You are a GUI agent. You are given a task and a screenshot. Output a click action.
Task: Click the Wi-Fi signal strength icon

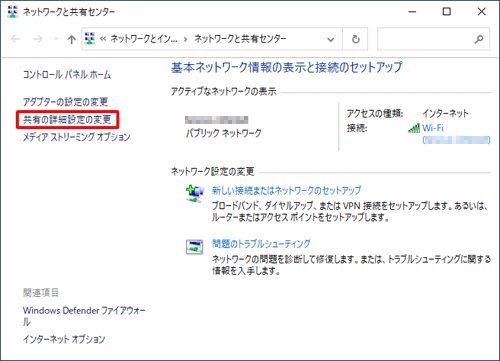(x=414, y=128)
